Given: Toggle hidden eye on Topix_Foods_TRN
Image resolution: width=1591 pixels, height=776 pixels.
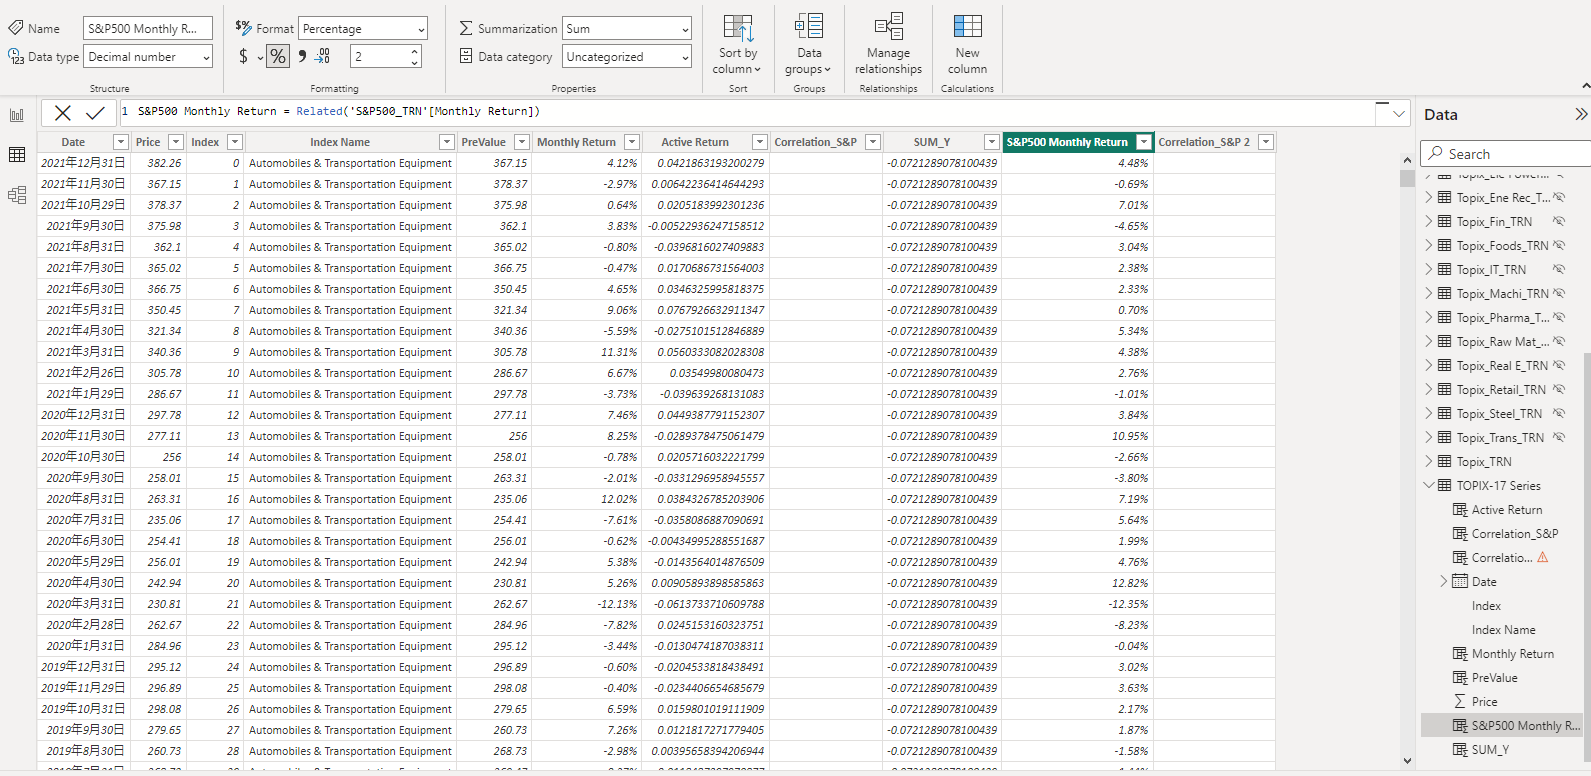Looking at the screenshot, I should click(1558, 246).
